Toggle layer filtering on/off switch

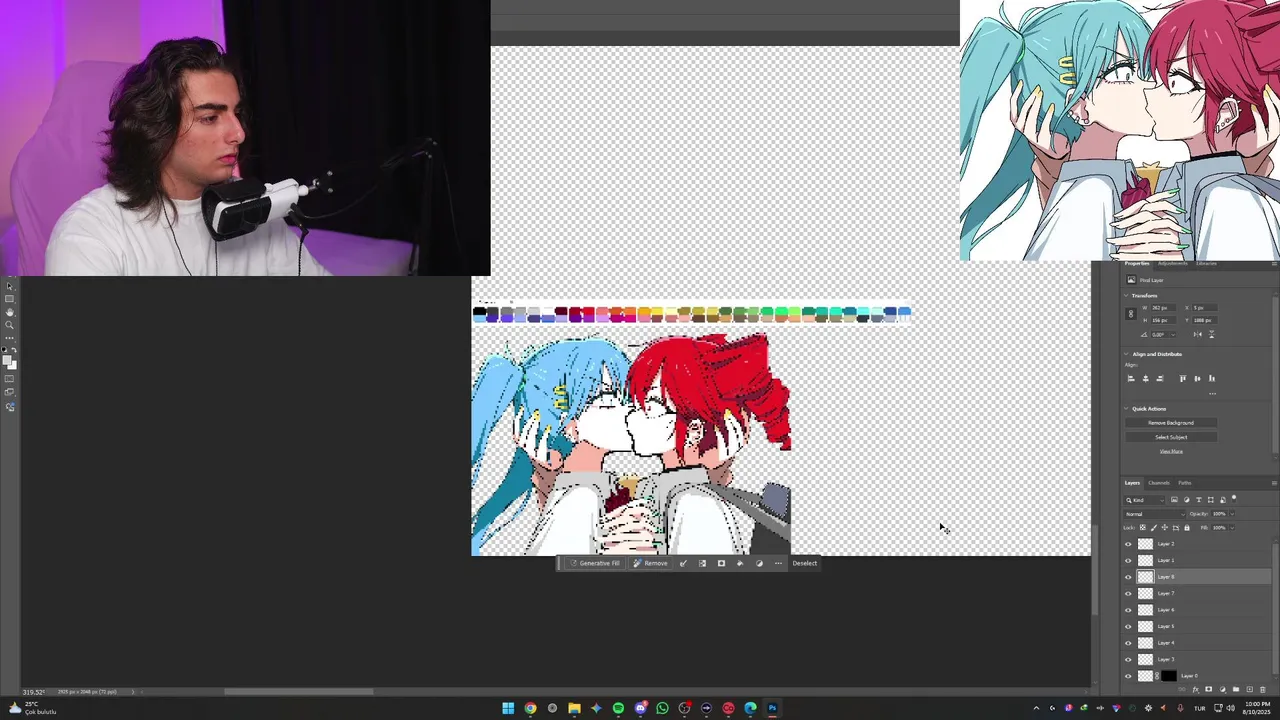click(x=1234, y=498)
